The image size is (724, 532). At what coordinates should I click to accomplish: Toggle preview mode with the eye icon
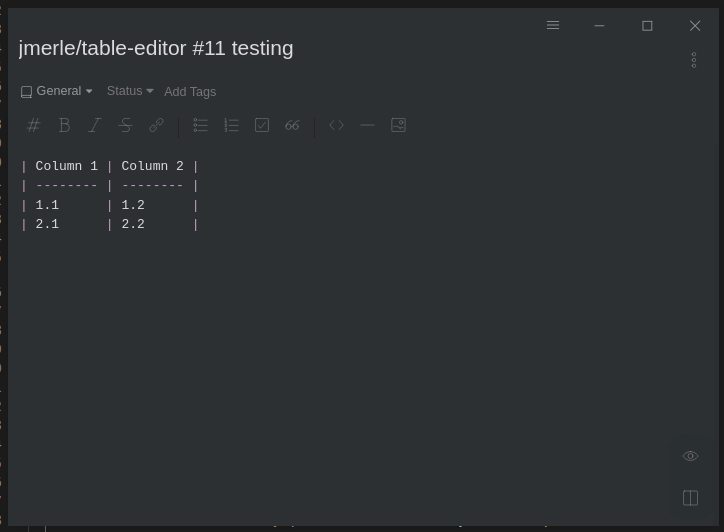(x=690, y=456)
